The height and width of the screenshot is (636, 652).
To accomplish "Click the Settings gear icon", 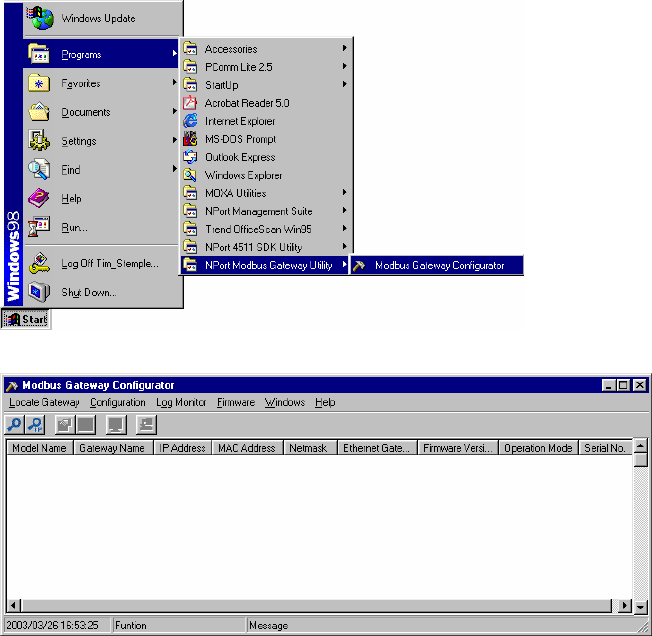I will click(x=39, y=140).
